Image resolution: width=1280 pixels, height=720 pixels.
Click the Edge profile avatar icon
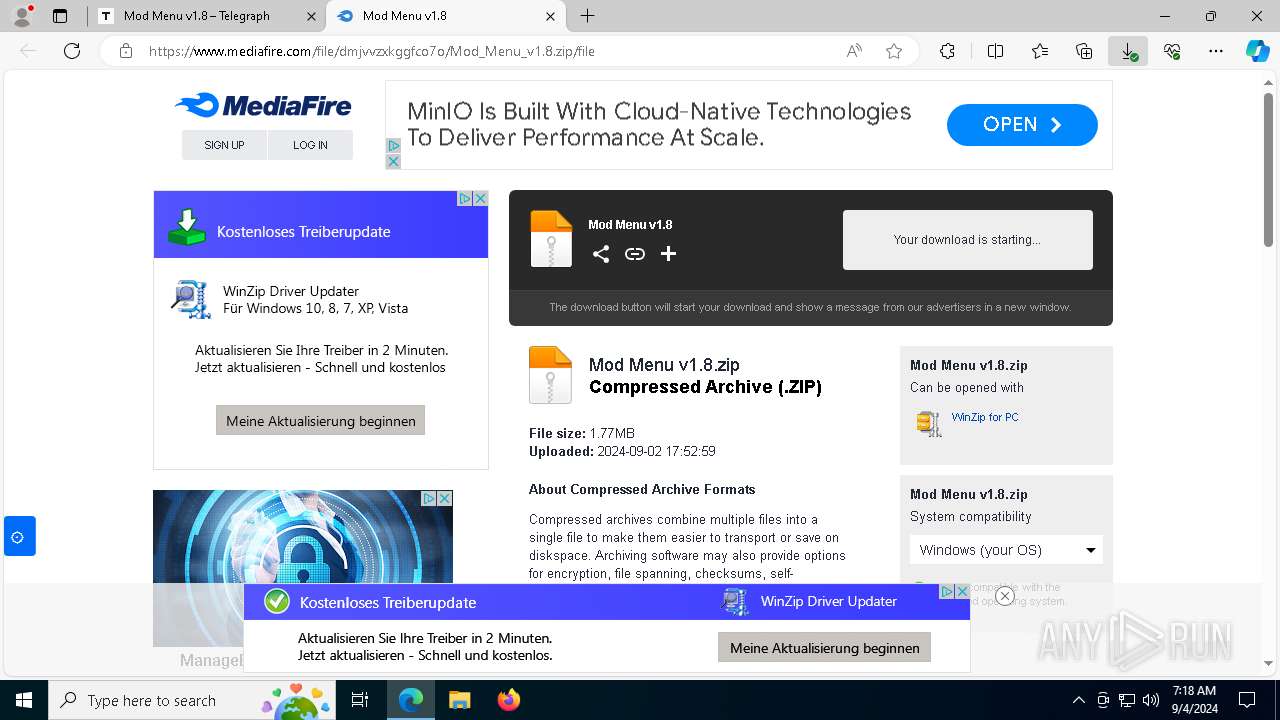coord(22,16)
